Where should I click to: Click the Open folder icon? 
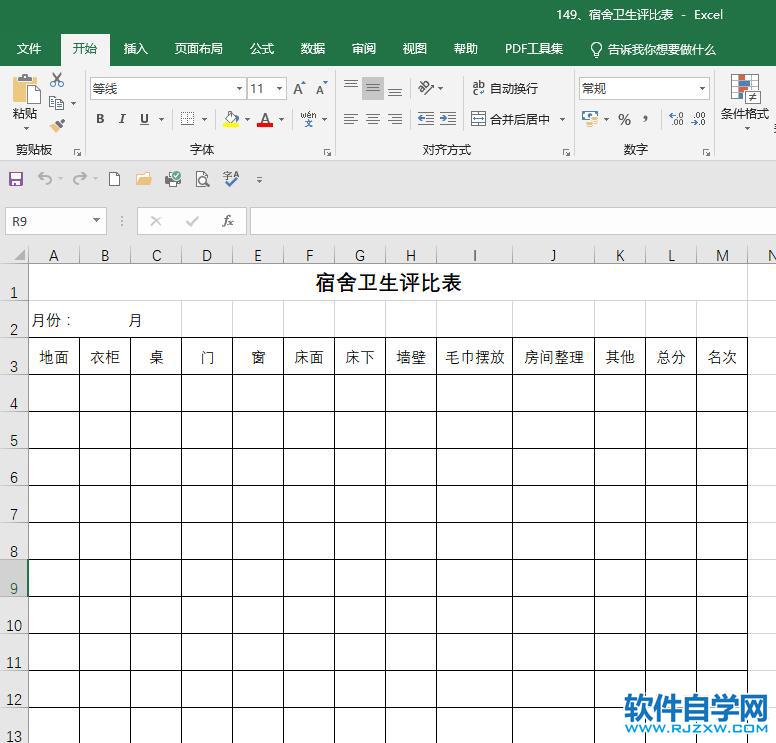pyautogui.click(x=144, y=179)
